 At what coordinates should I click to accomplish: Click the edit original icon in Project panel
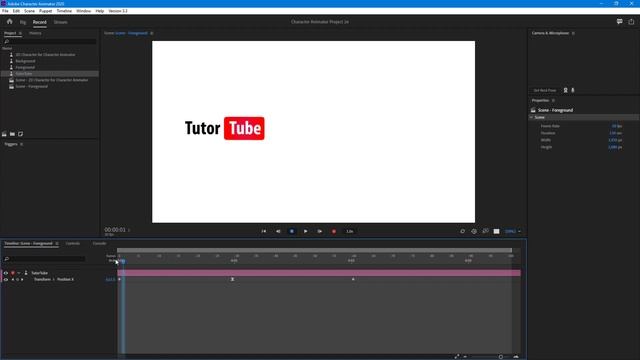(20, 134)
